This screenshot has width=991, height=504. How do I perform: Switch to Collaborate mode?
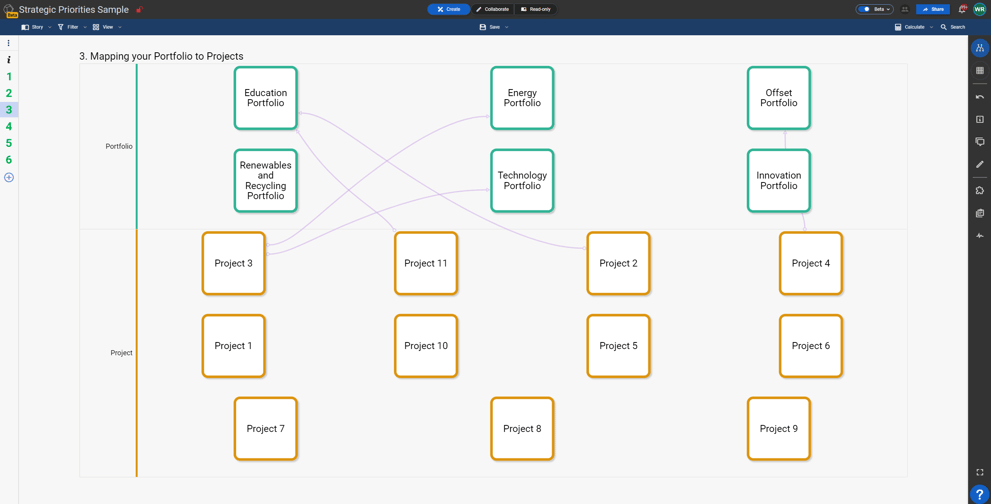pyautogui.click(x=492, y=9)
